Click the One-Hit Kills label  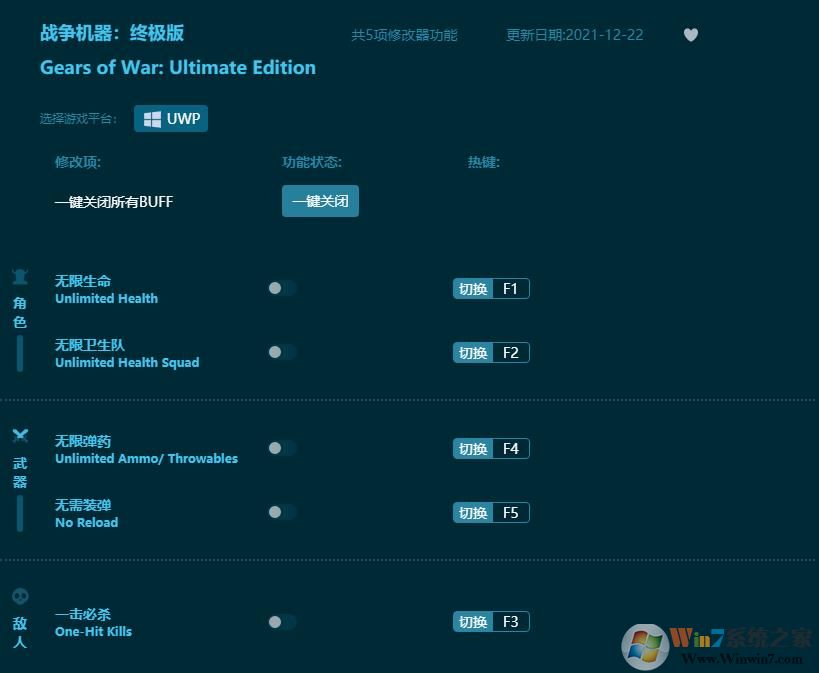click(x=93, y=631)
